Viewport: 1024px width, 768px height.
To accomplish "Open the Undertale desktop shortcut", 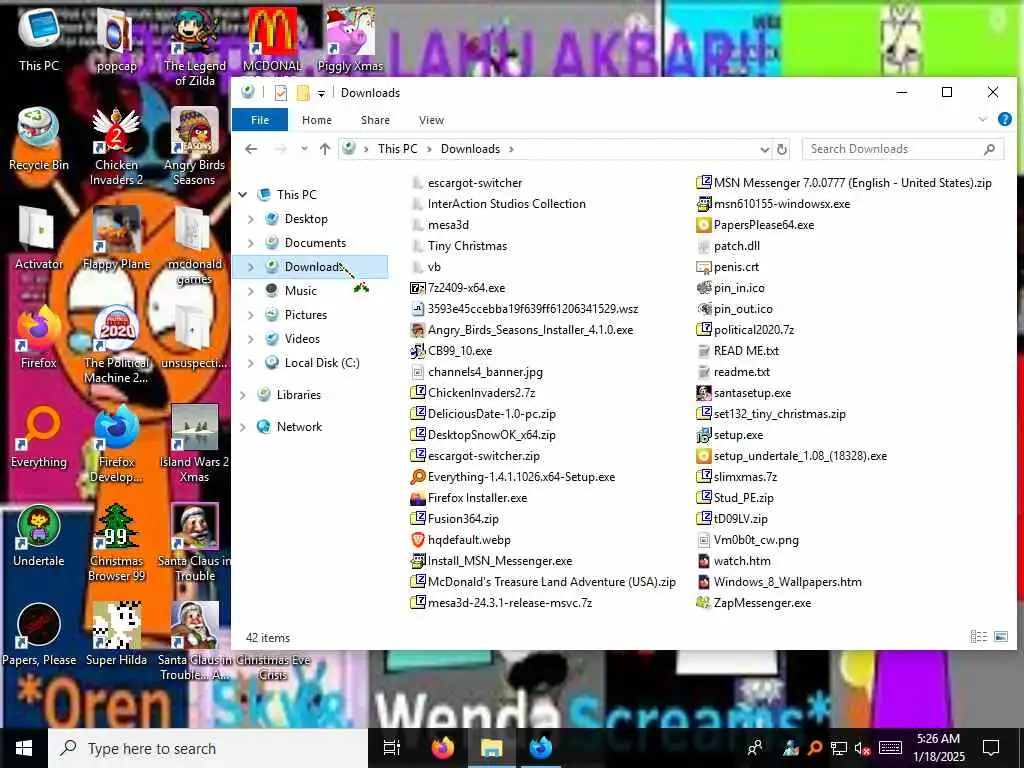I will tap(39, 536).
